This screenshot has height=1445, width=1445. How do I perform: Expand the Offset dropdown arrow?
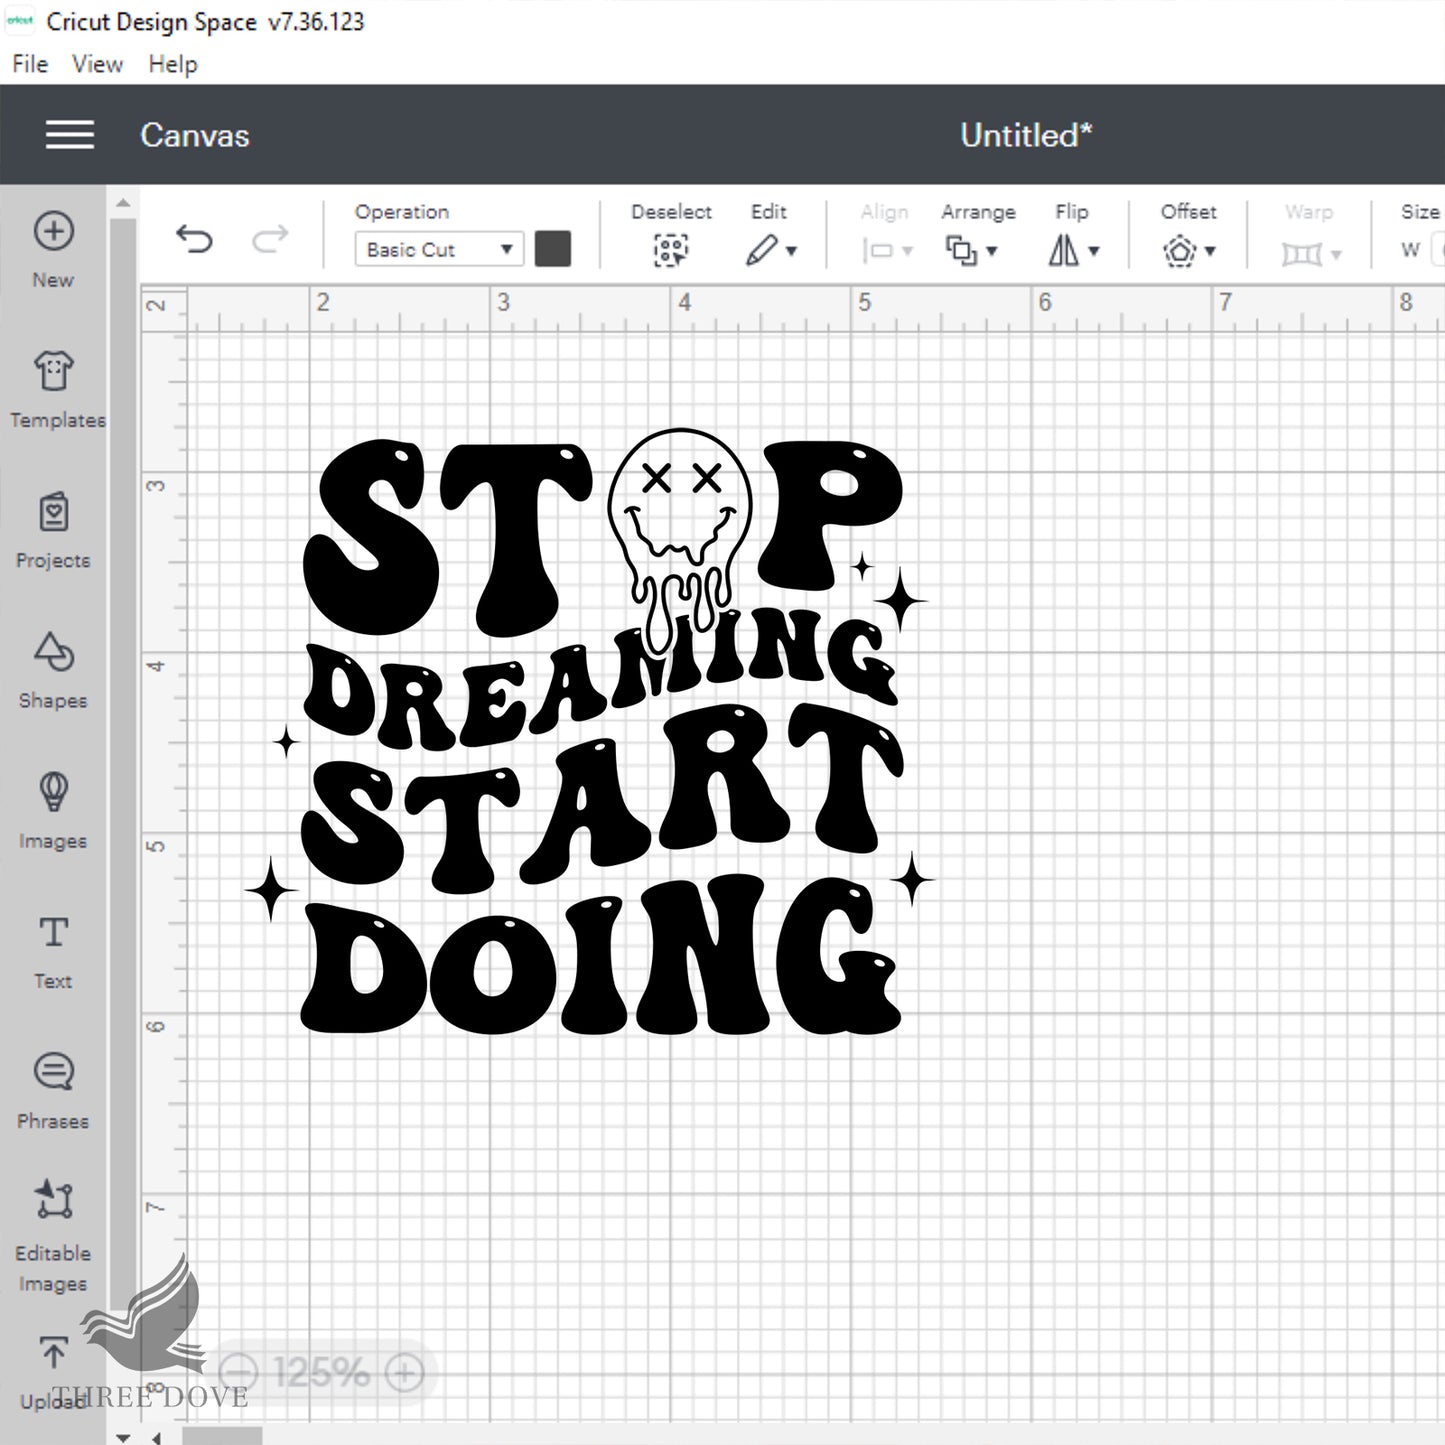tap(1210, 251)
